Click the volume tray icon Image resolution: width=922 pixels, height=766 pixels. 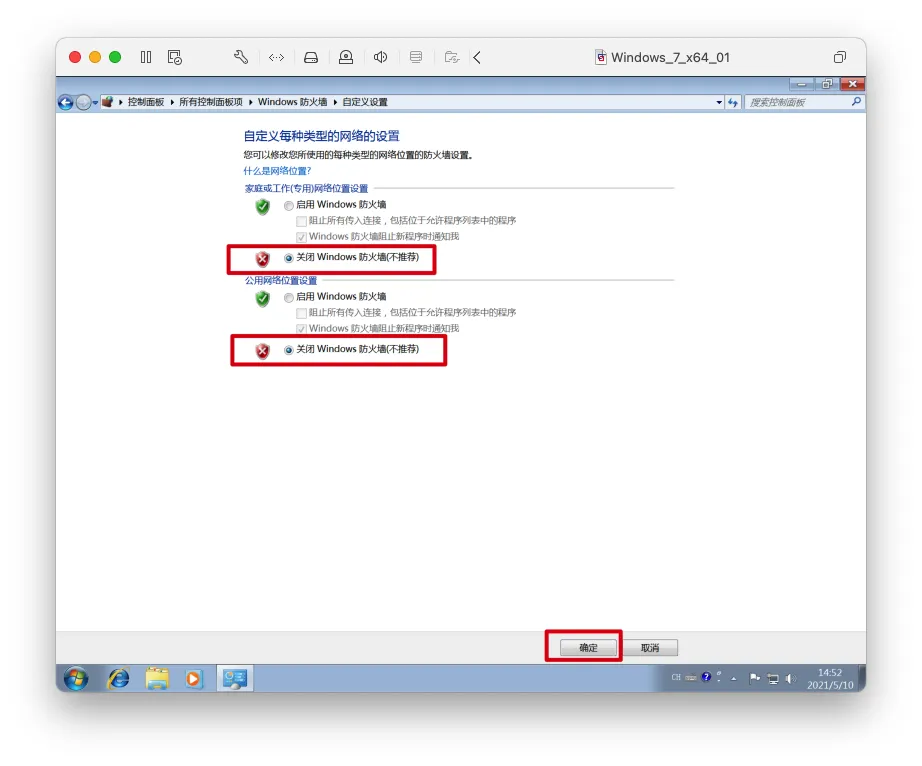[791, 679]
